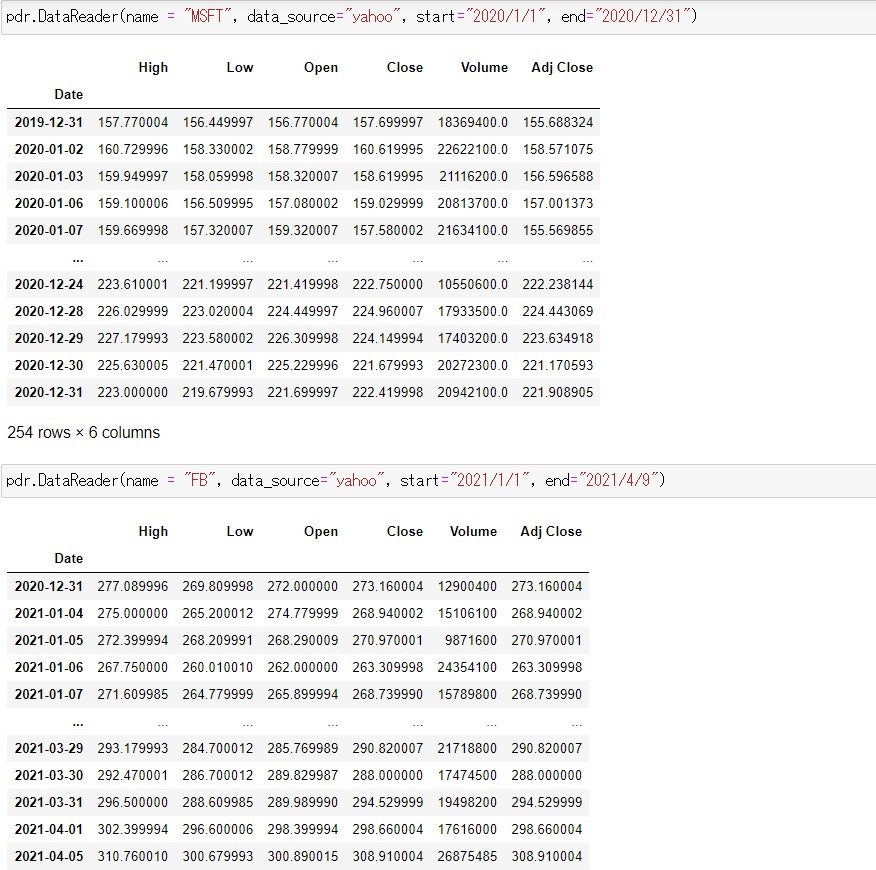Select the Adj Close header in MSFT table
Screen dimensions: 876x870
point(562,68)
